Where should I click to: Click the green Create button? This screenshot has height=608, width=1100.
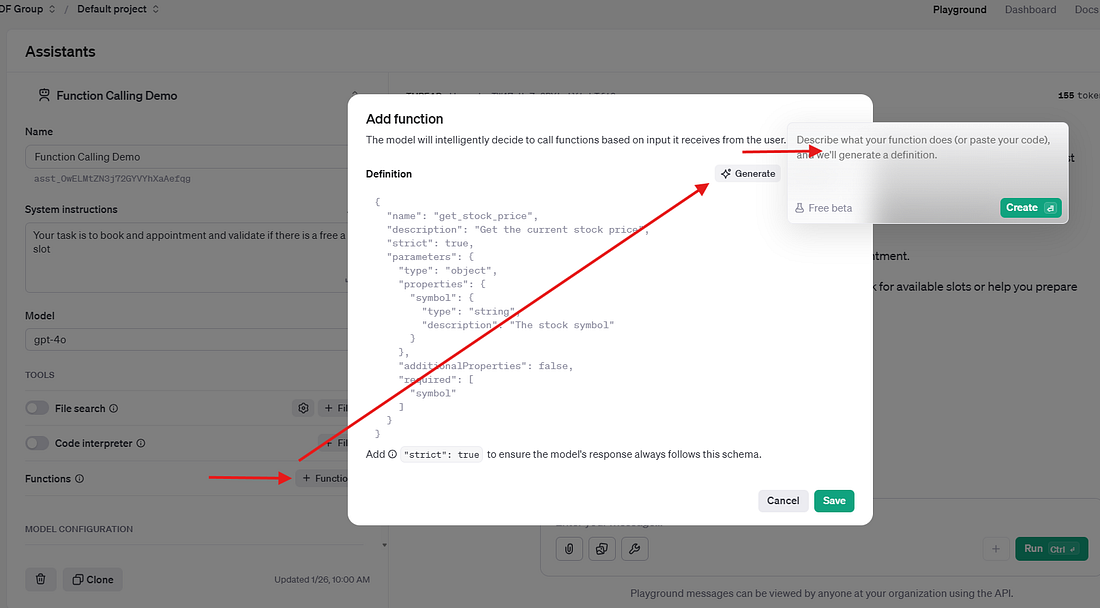click(1031, 208)
